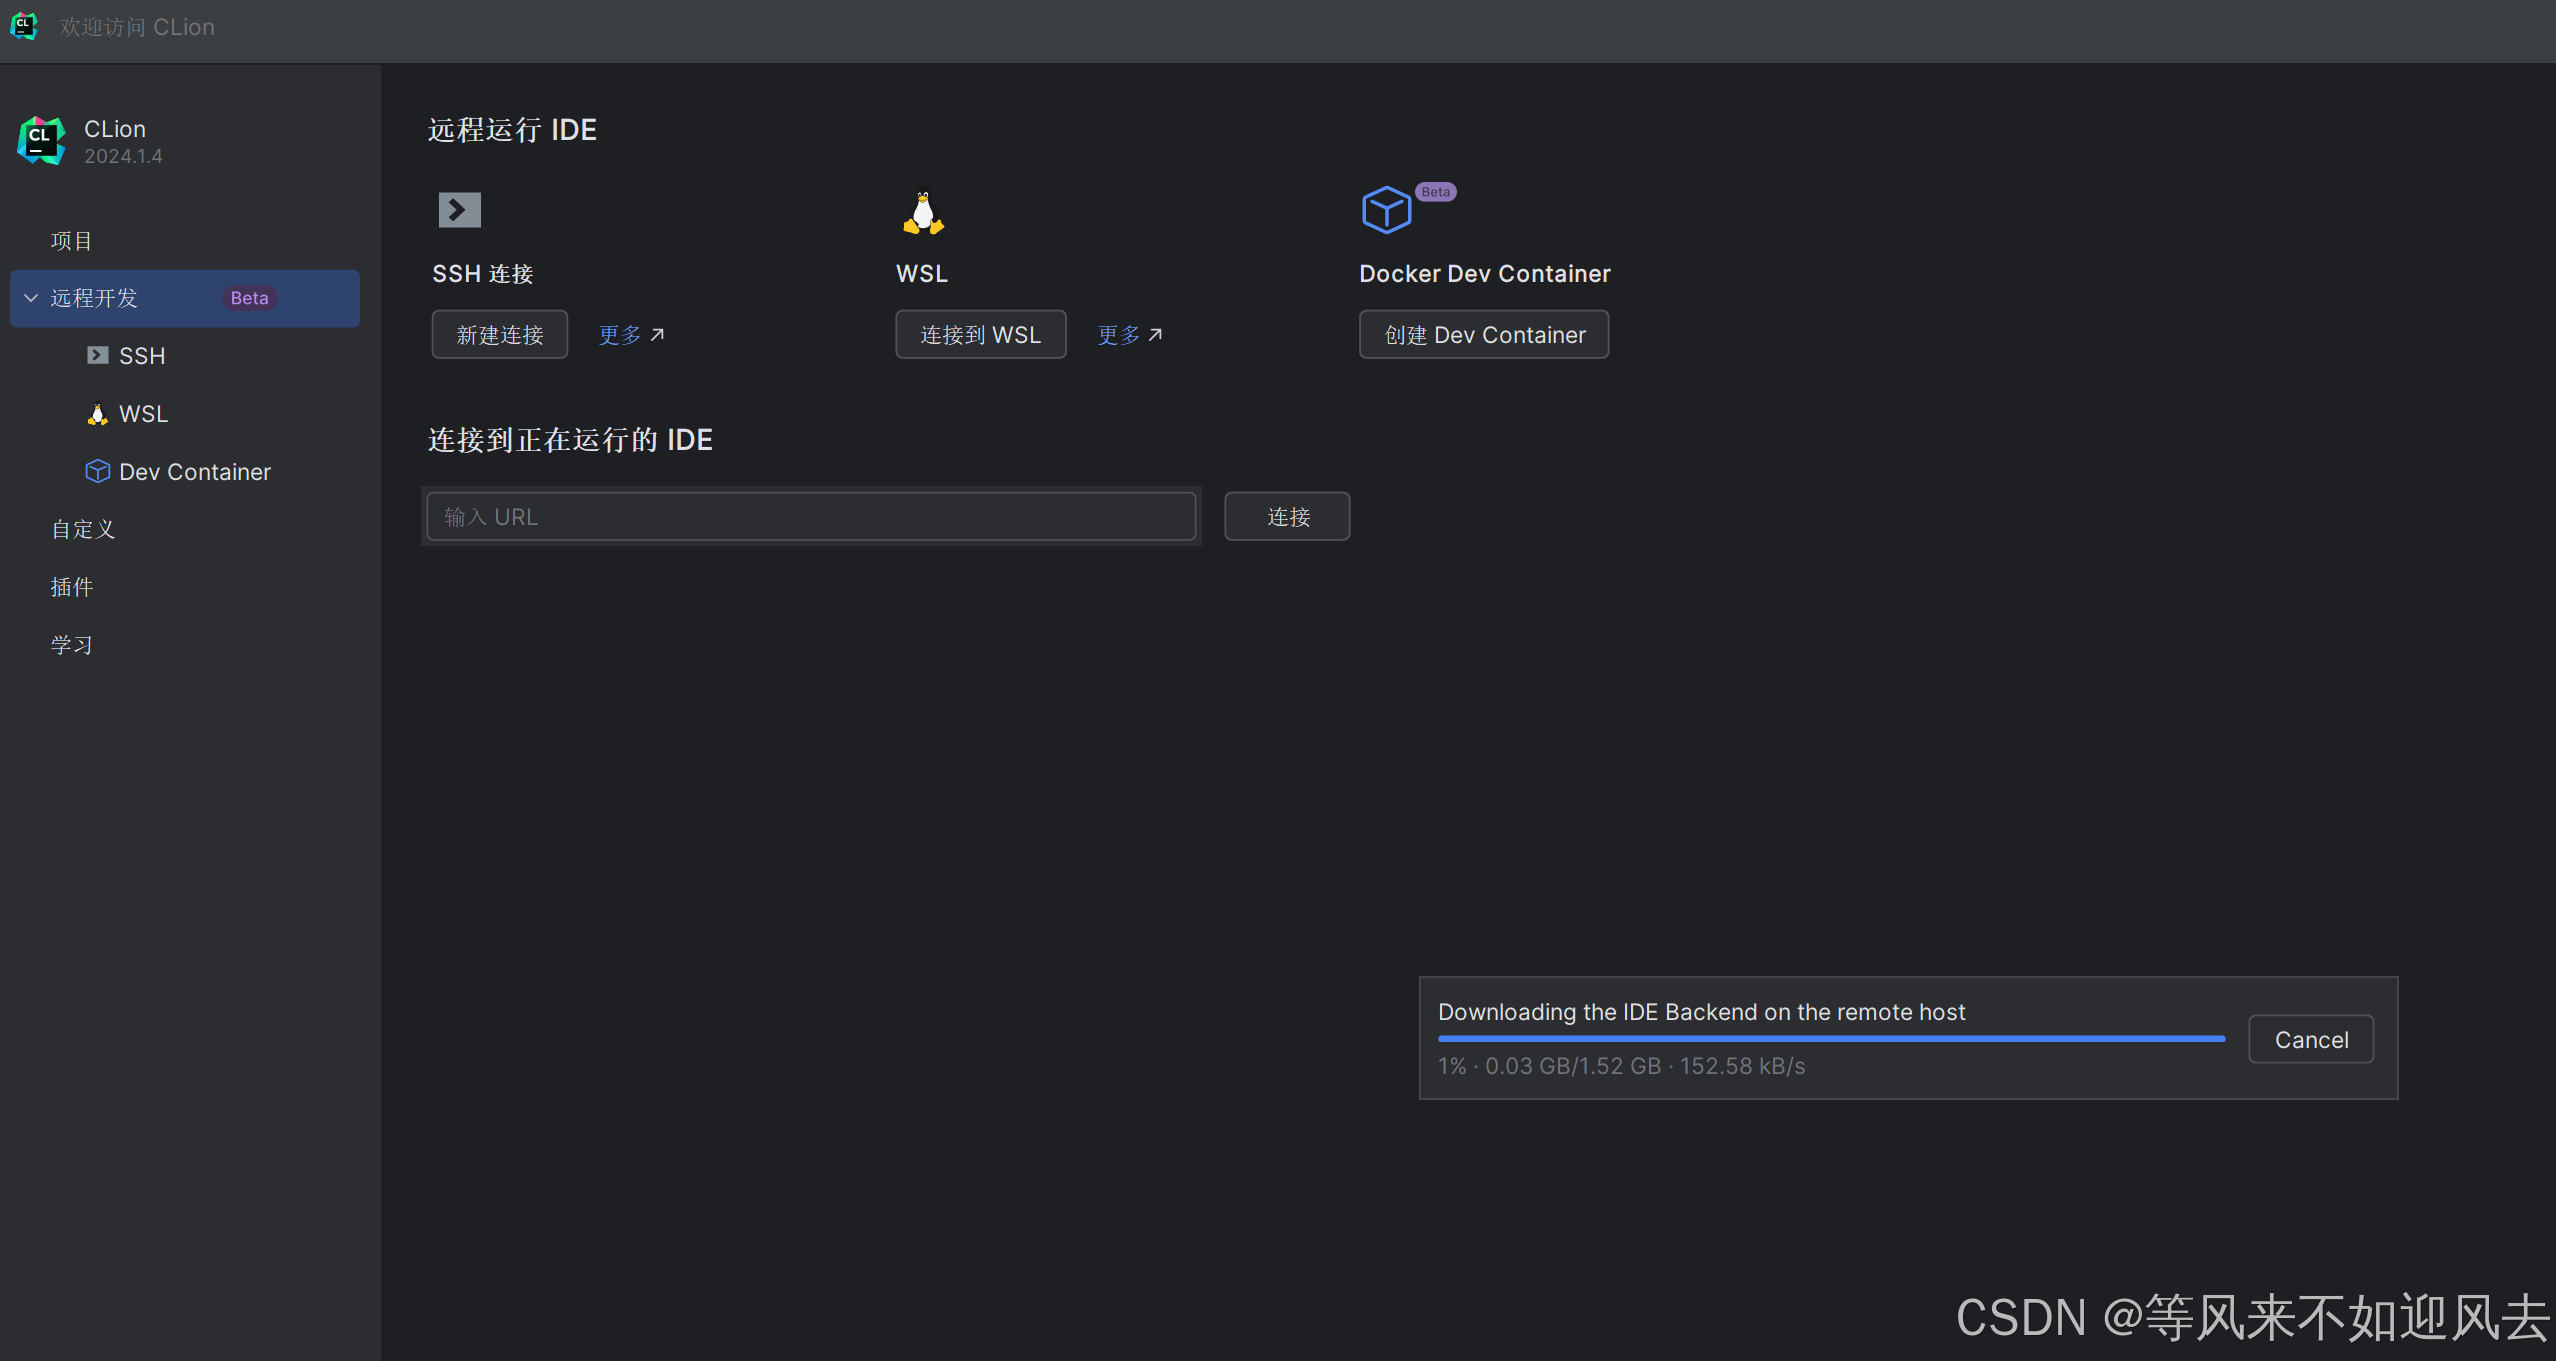Click the 'Downloading the IDE Backend' text
The height and width of the screenshot is (1361, 2556).
(x=1701, y=1012)
